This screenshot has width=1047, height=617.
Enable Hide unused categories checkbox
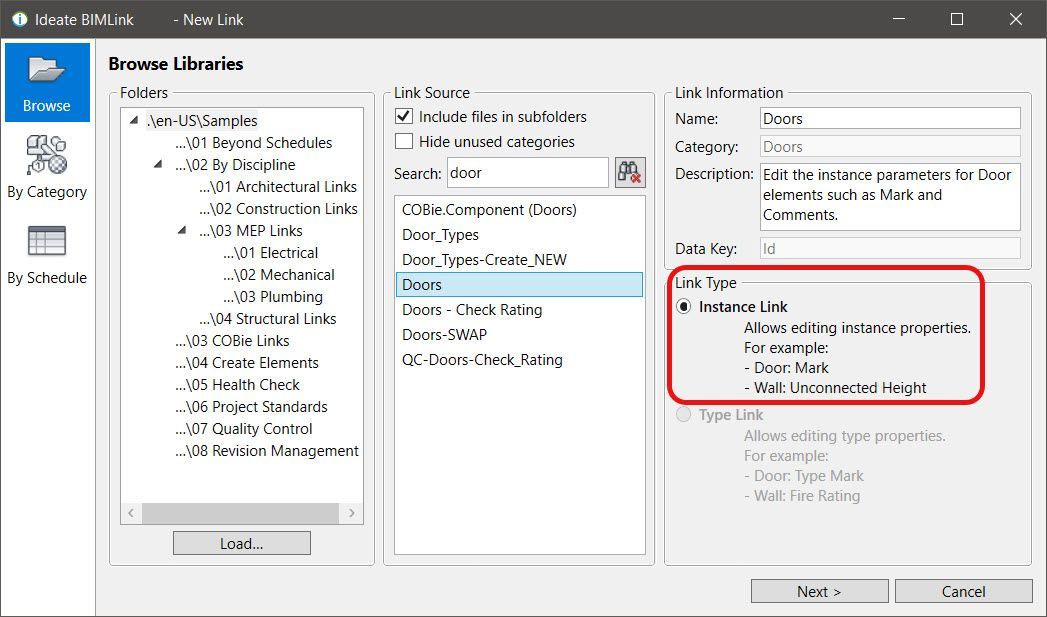(404, 142)
